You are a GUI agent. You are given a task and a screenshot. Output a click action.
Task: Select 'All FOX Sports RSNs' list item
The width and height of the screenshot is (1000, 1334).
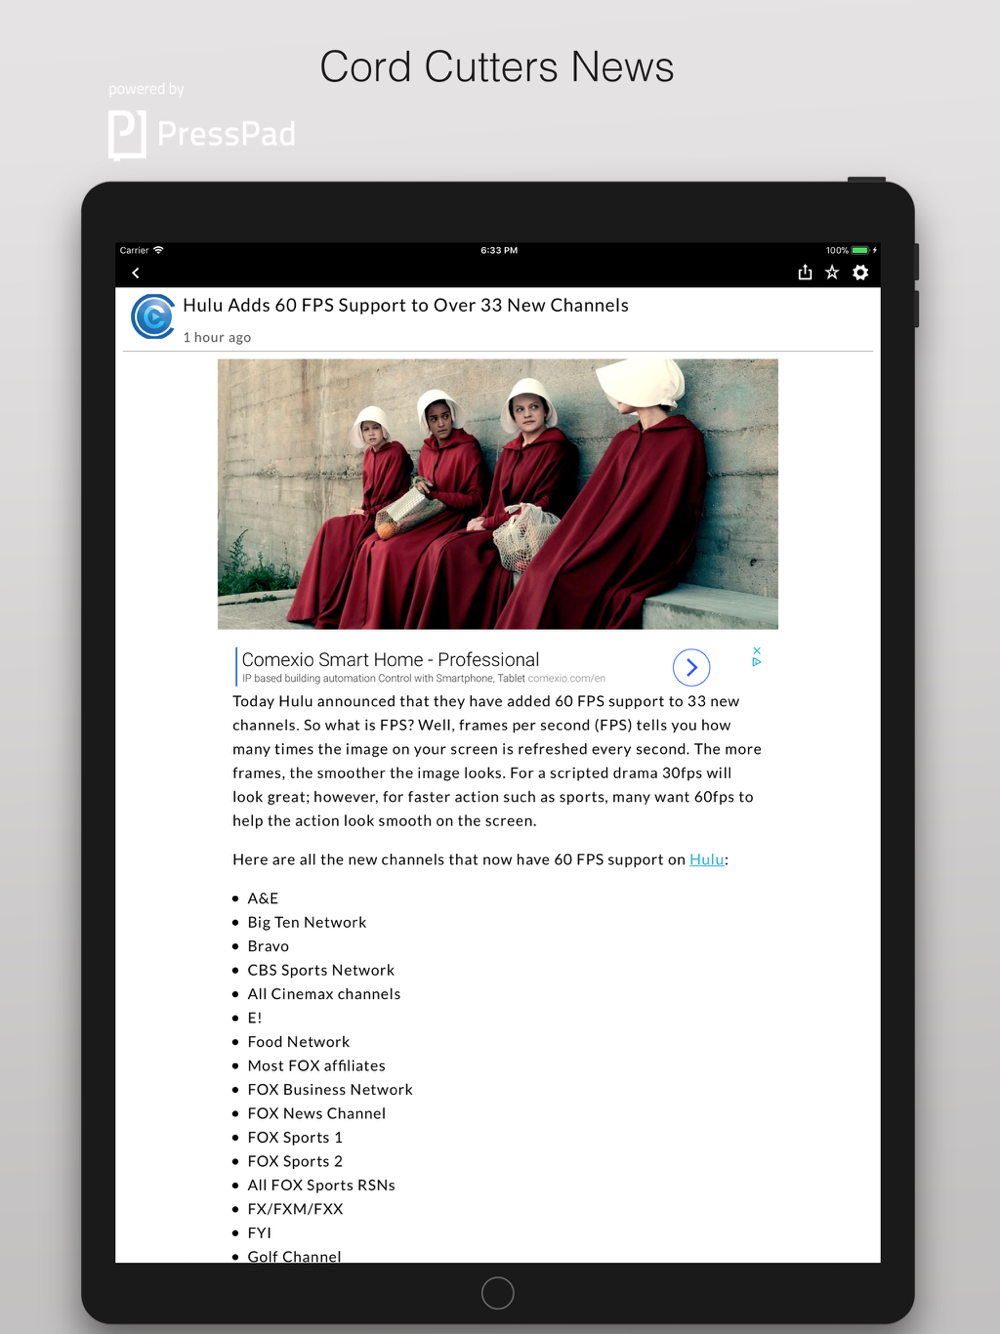point(322,1185)
